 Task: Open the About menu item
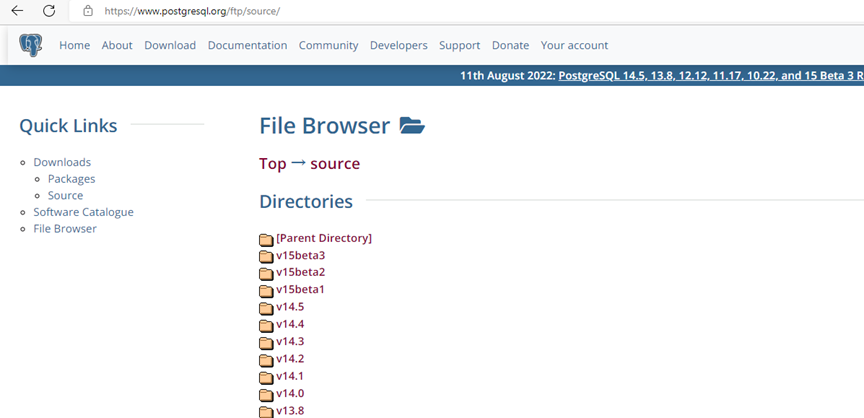click(117, 45)
